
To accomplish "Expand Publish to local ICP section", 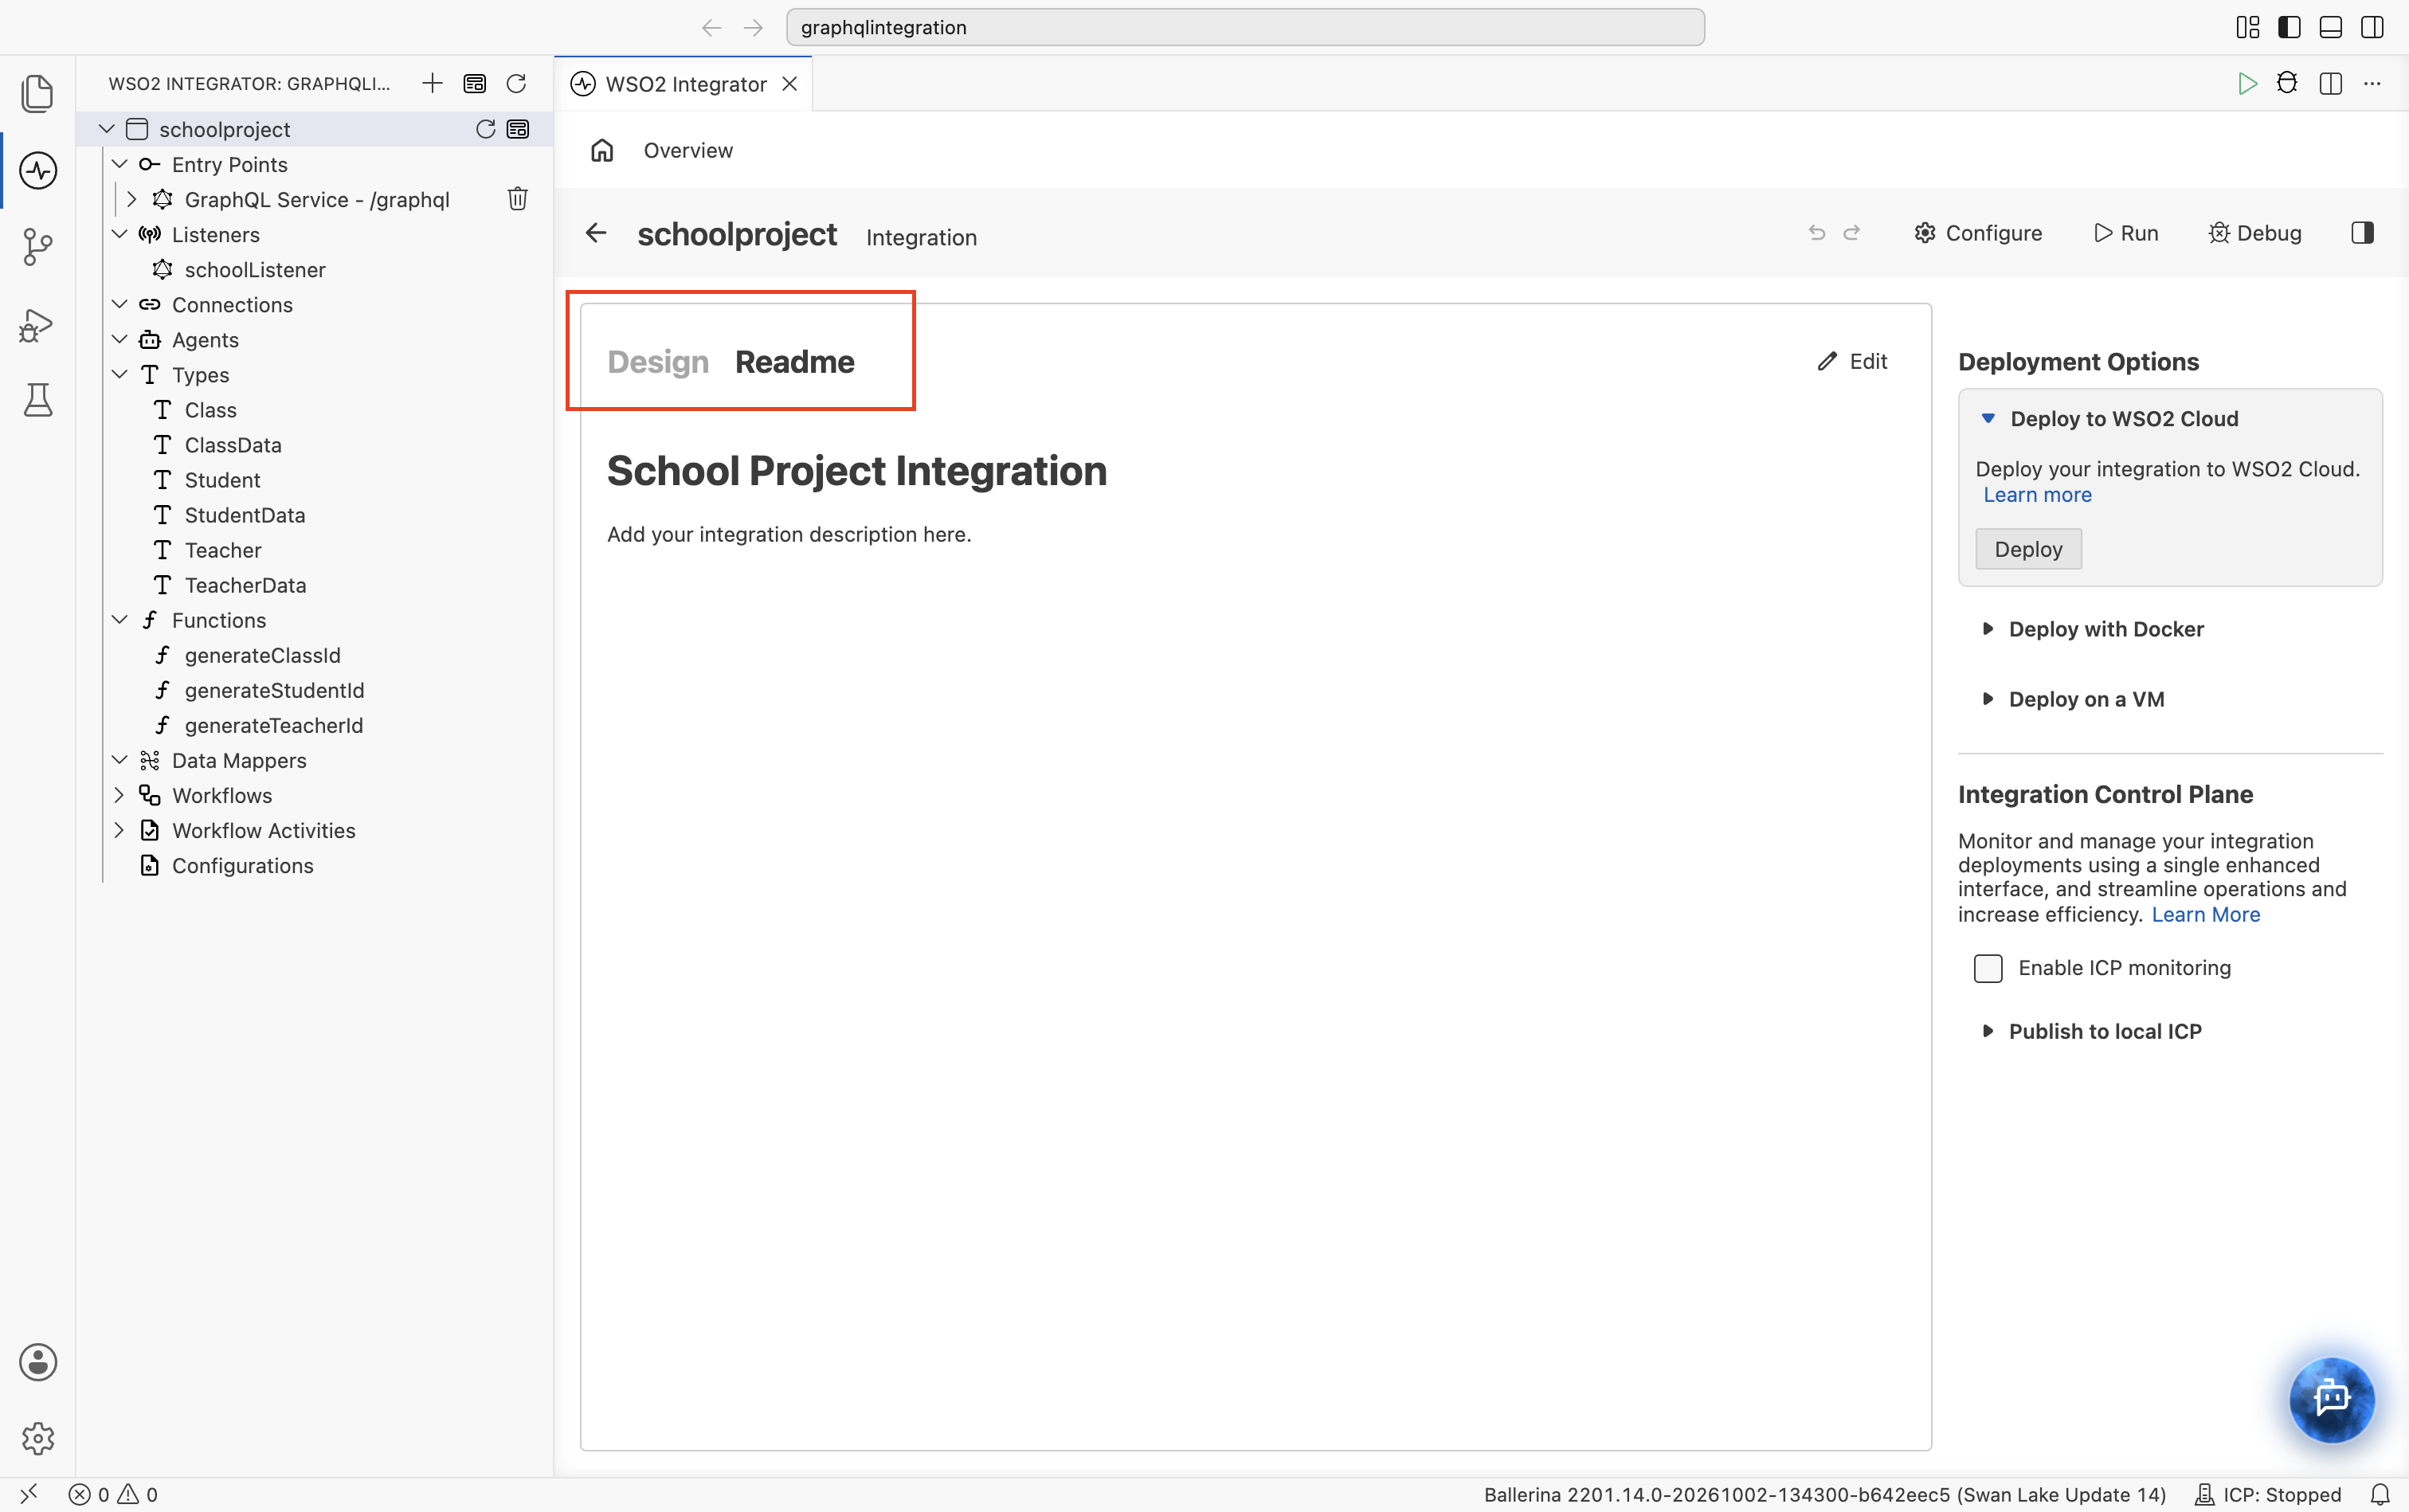I will 1988,1031.
